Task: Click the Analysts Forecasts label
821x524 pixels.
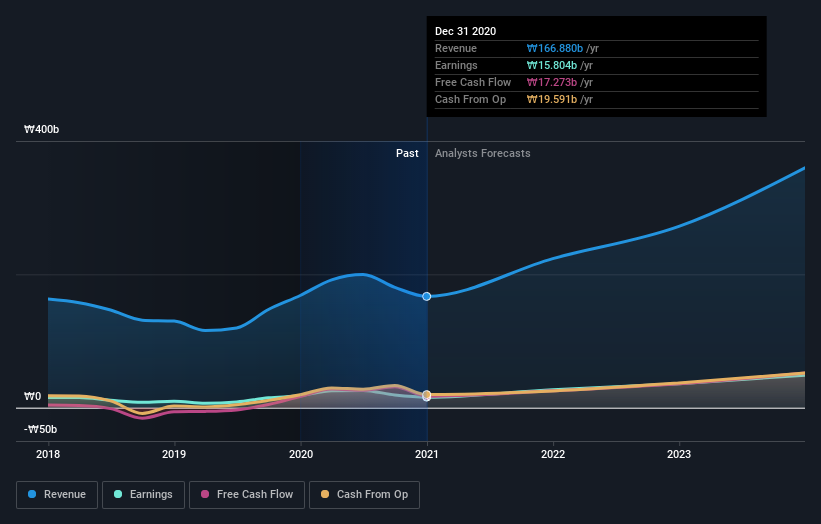Action: pos(483,153)
